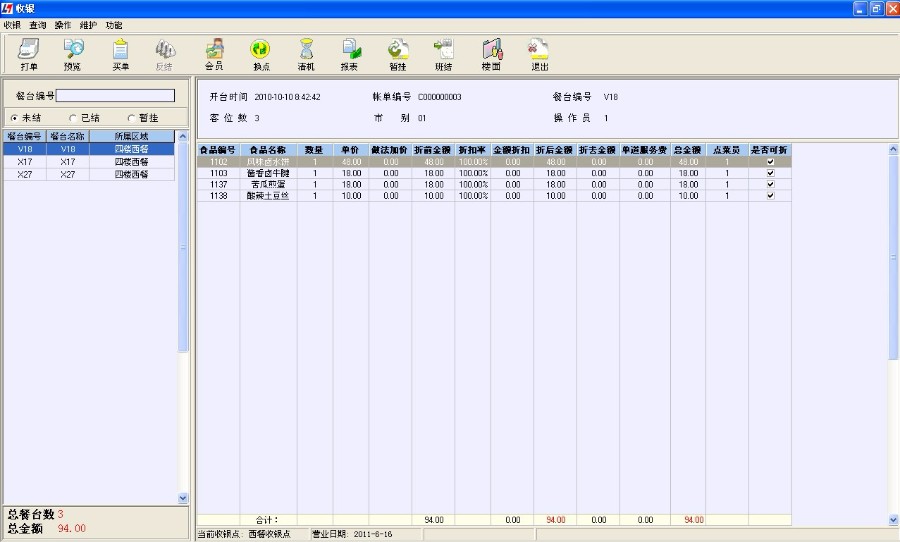This screenshot has width=900, height=542.
Task: Open the 操作 menu
Action: (x=63, y=25)
